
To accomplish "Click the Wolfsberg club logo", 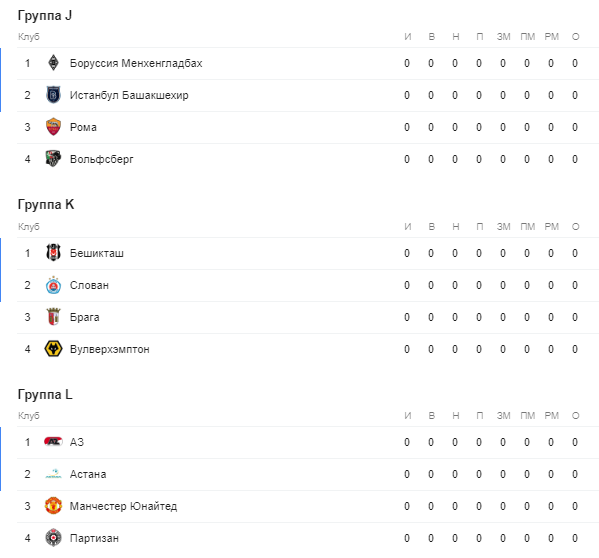I will pos(53,159).
